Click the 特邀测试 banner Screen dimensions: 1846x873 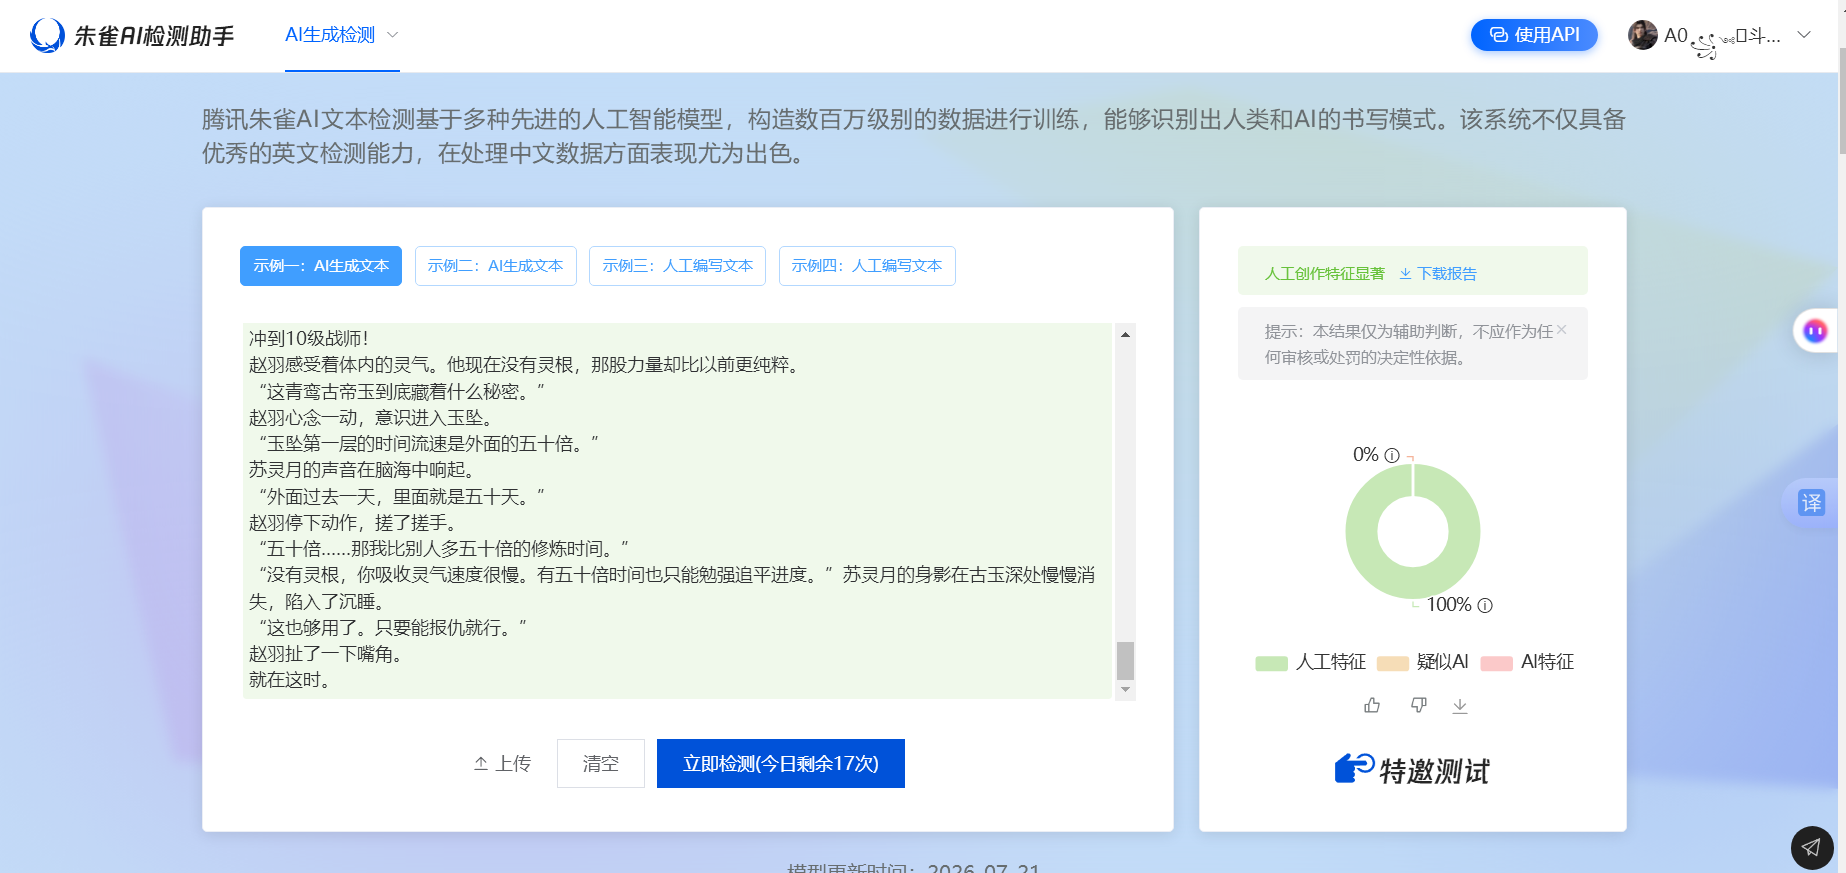1412,770
